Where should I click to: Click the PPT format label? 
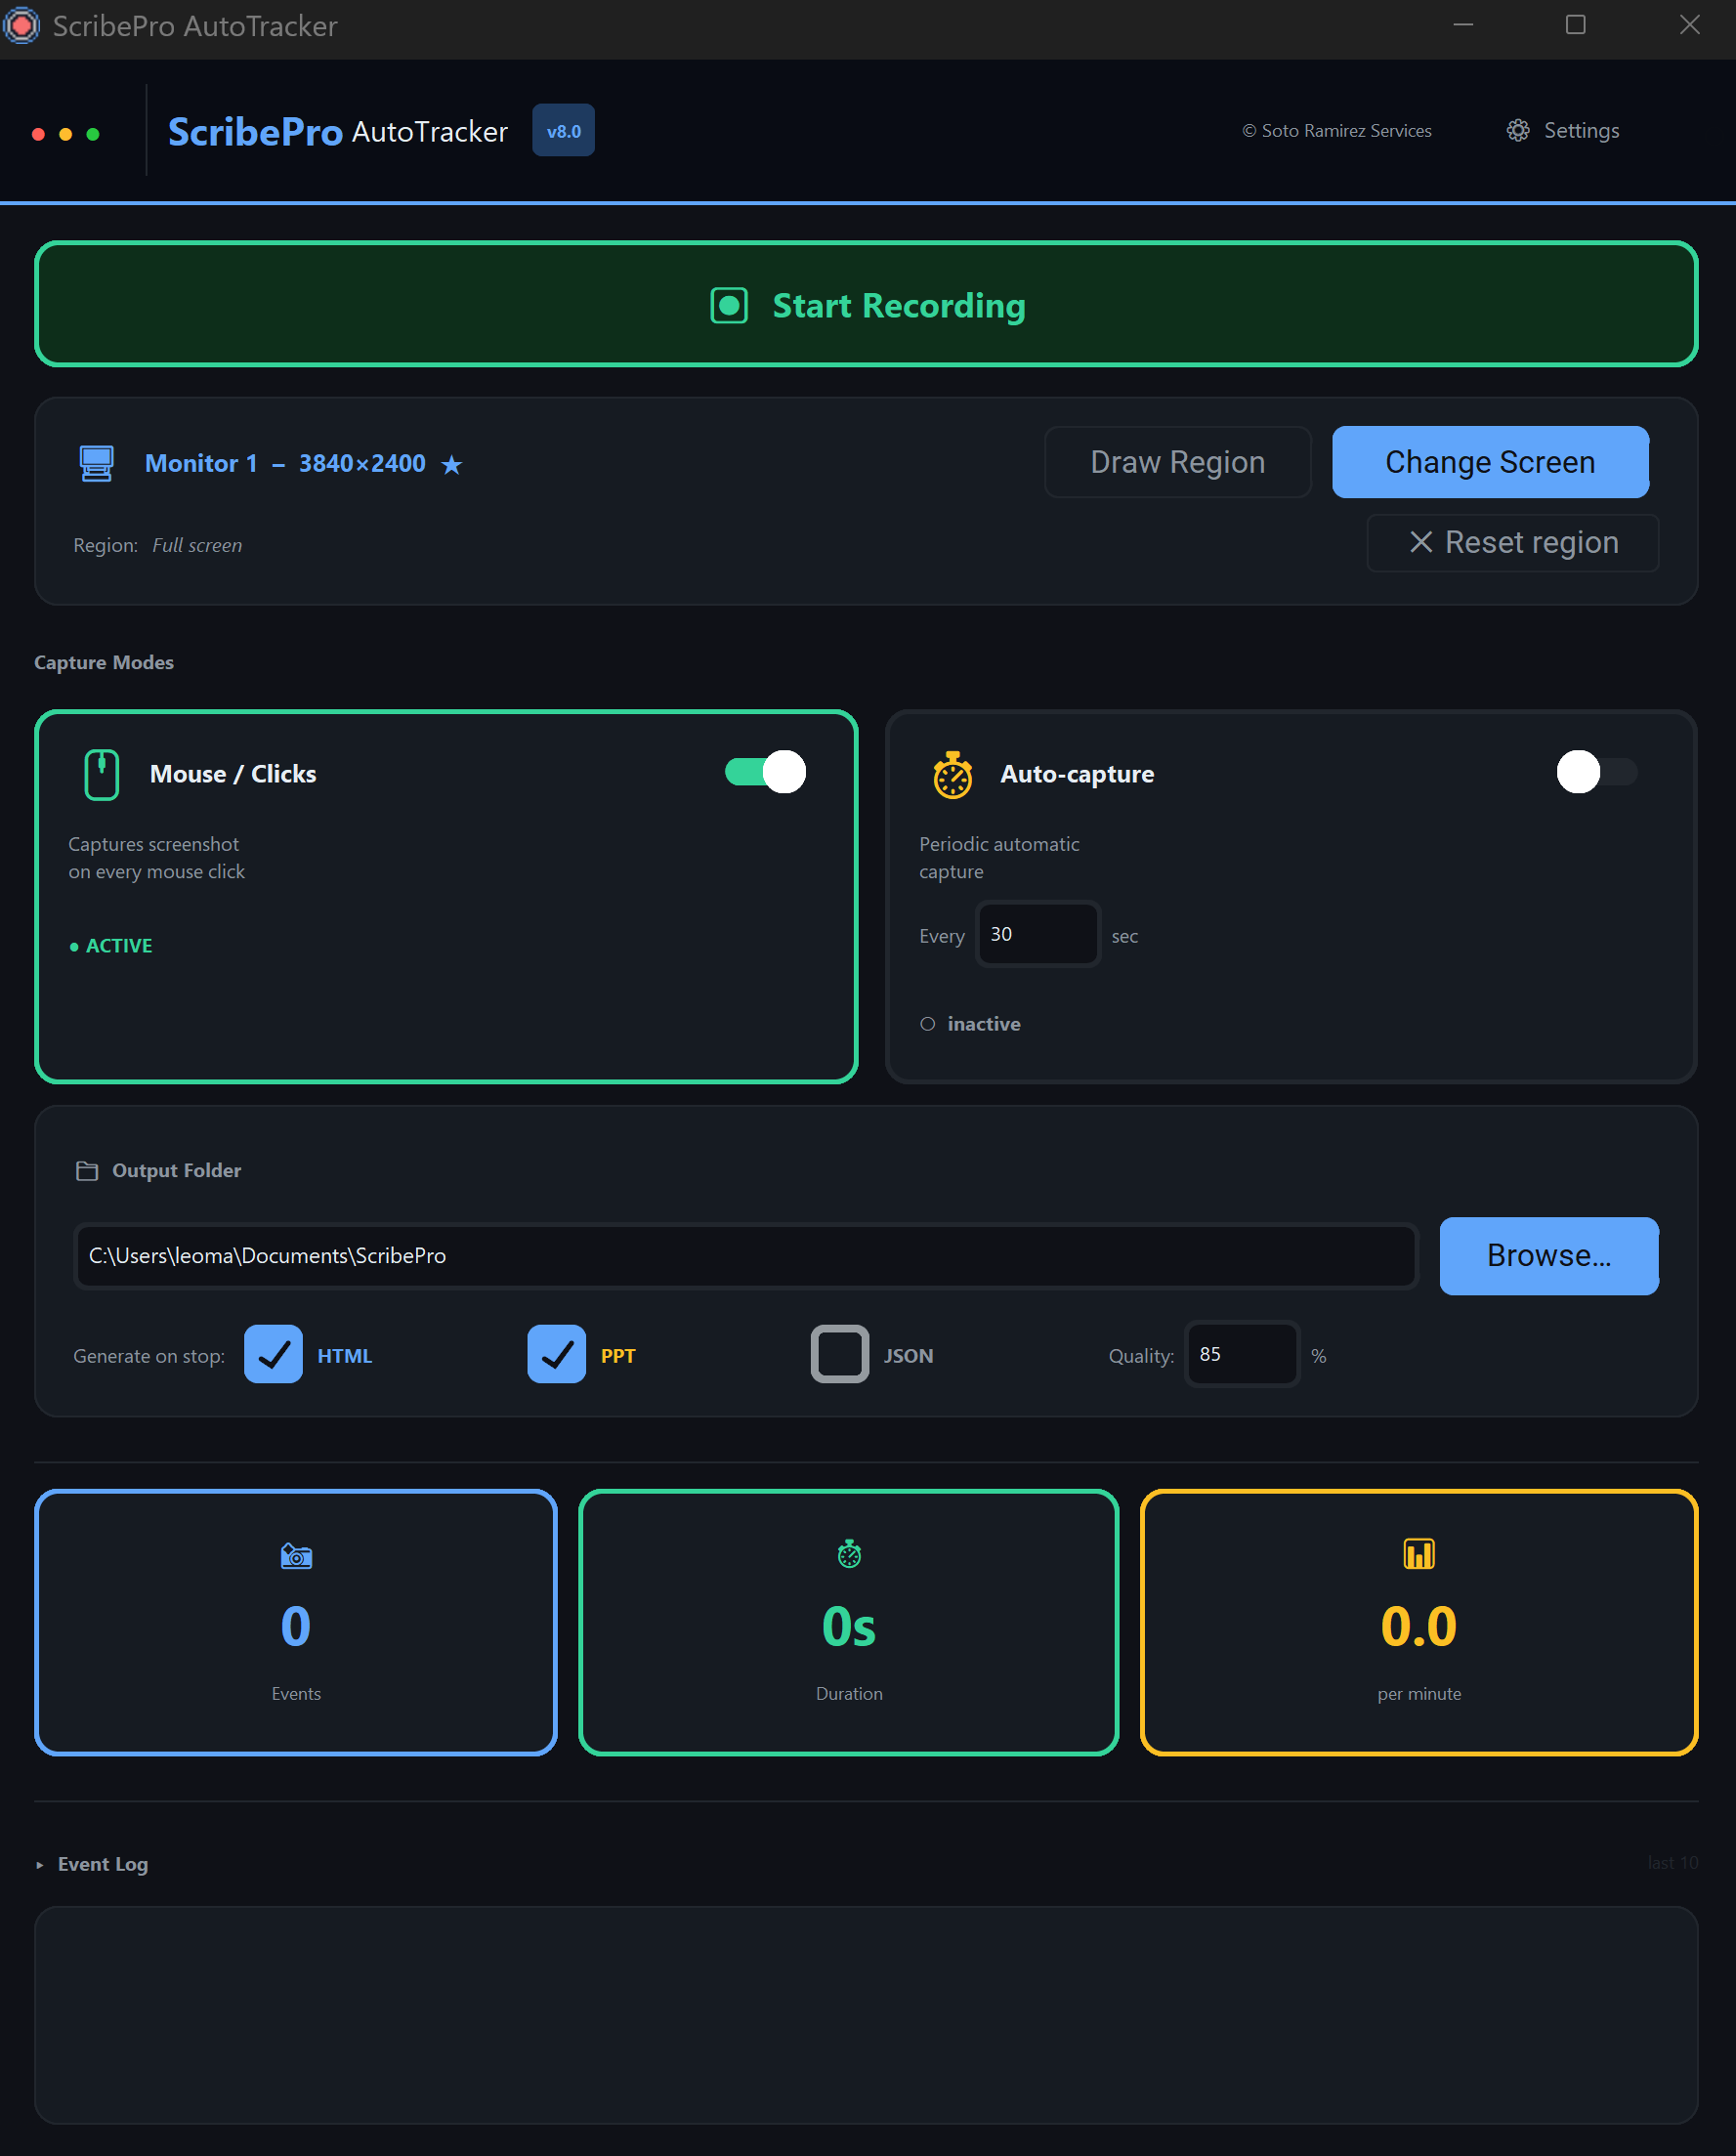coord(618,1356)
